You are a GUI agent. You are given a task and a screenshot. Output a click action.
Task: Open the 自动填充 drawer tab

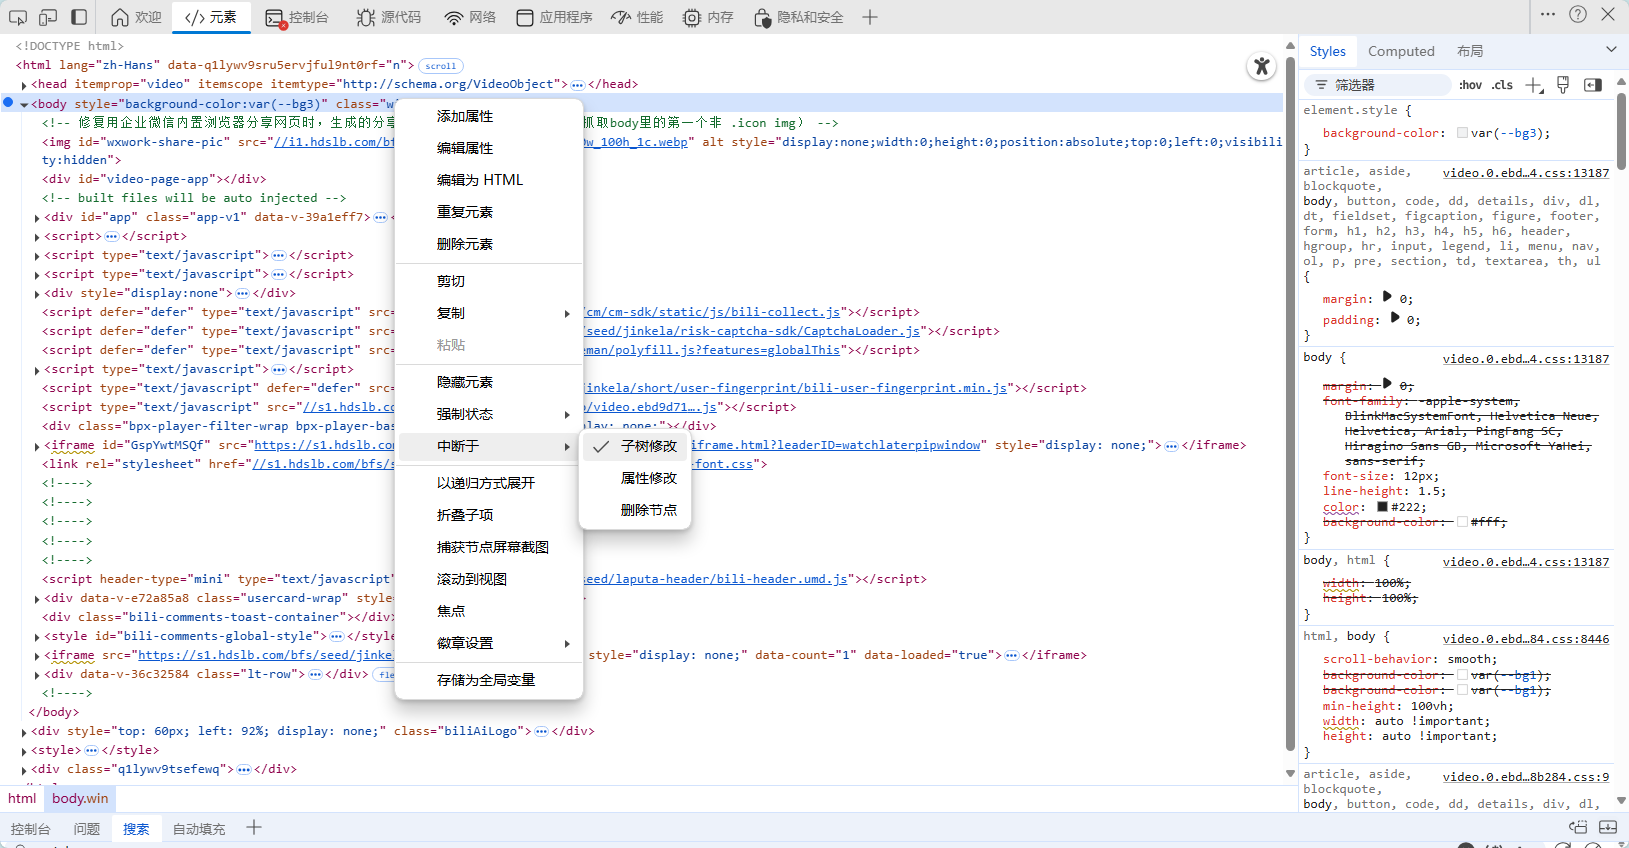click(x=199, y=829)
